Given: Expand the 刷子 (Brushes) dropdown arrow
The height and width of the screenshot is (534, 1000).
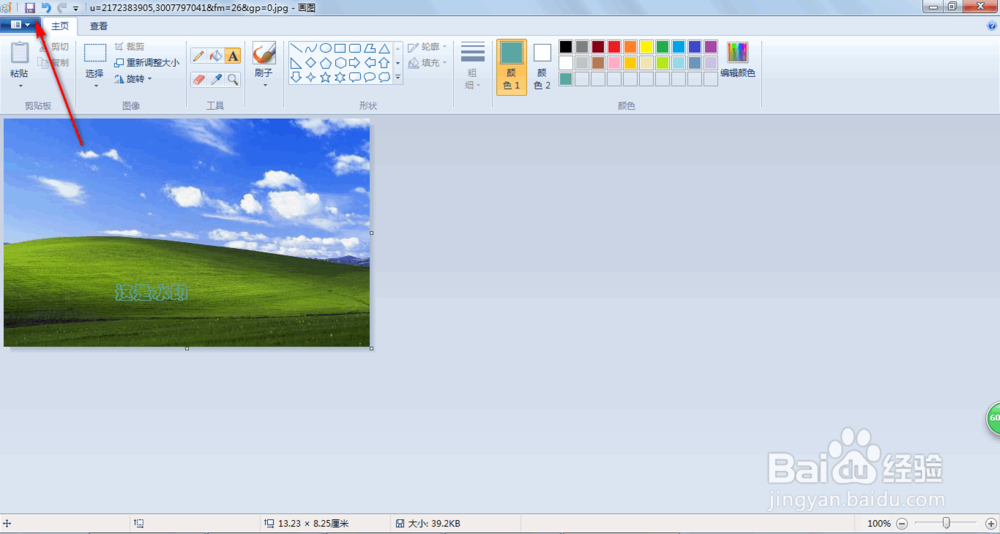Looking at the screenshot, I should tap(263, 85).
